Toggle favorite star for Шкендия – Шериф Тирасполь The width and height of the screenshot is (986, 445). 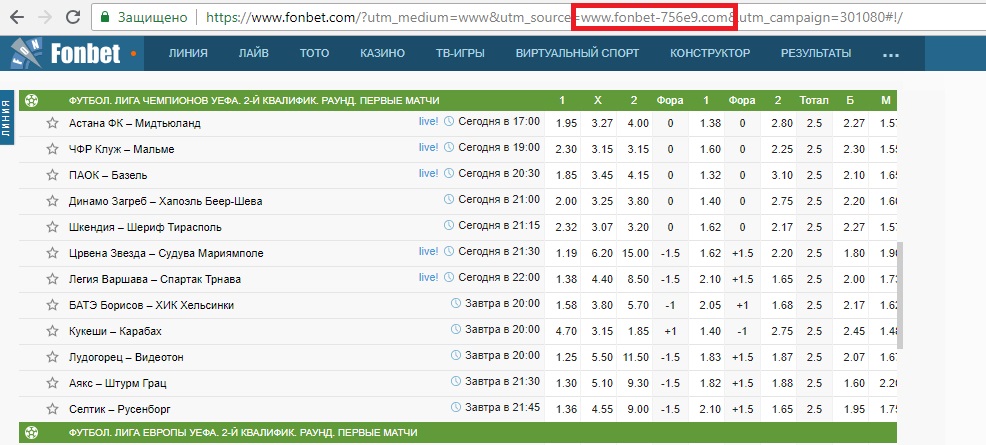click(52, 227)
